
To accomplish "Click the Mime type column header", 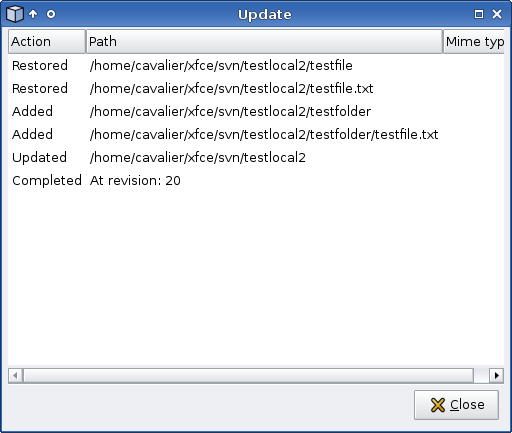I will tap(474, 41).
